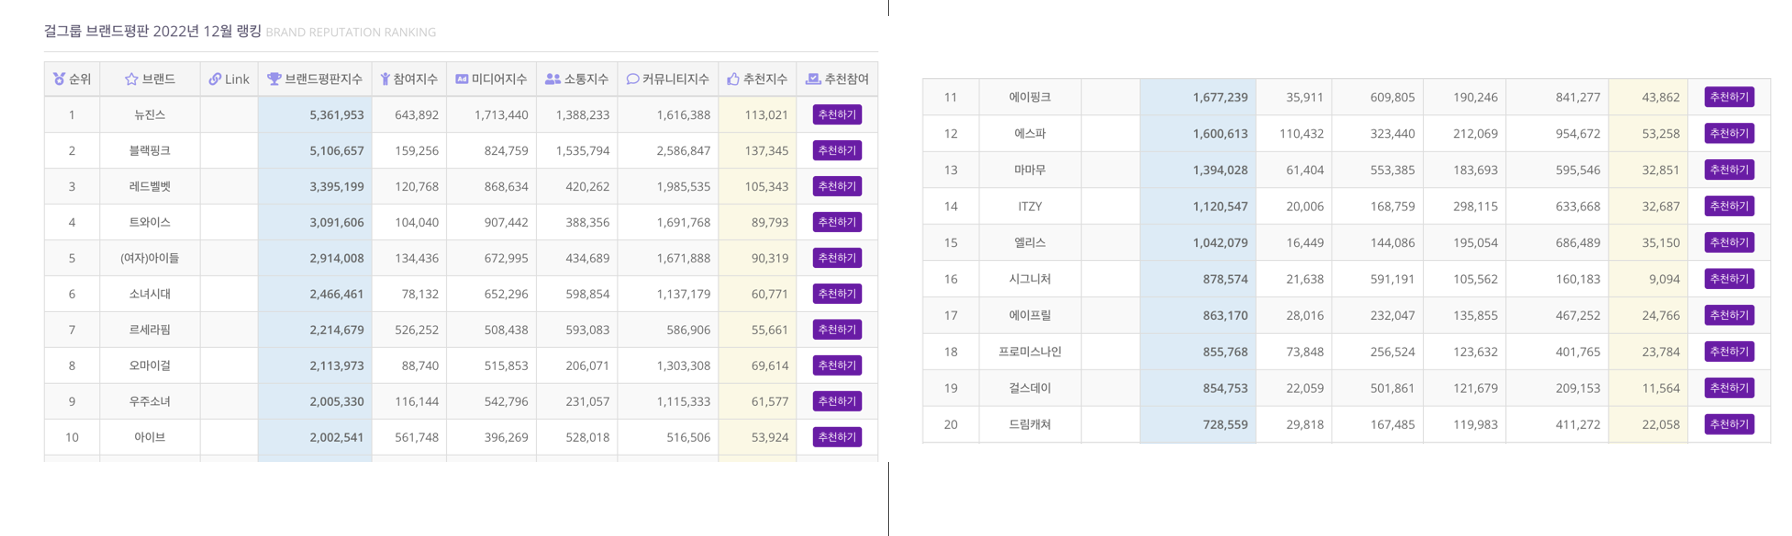Click the community index 954,672
1792x536 pixels.
[1578, 134]
